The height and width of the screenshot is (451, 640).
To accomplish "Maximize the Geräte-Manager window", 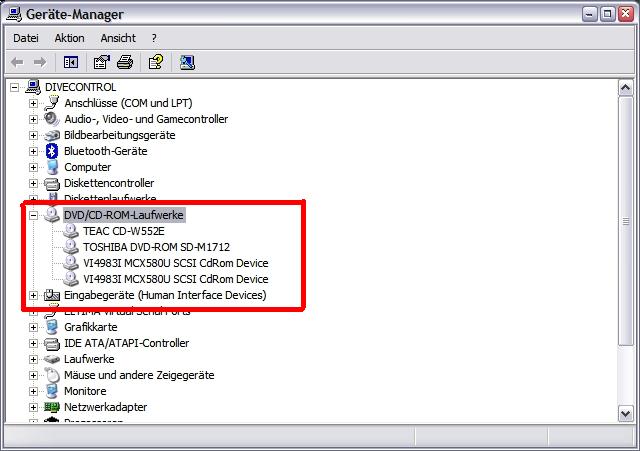I will (x=608, y=14).
